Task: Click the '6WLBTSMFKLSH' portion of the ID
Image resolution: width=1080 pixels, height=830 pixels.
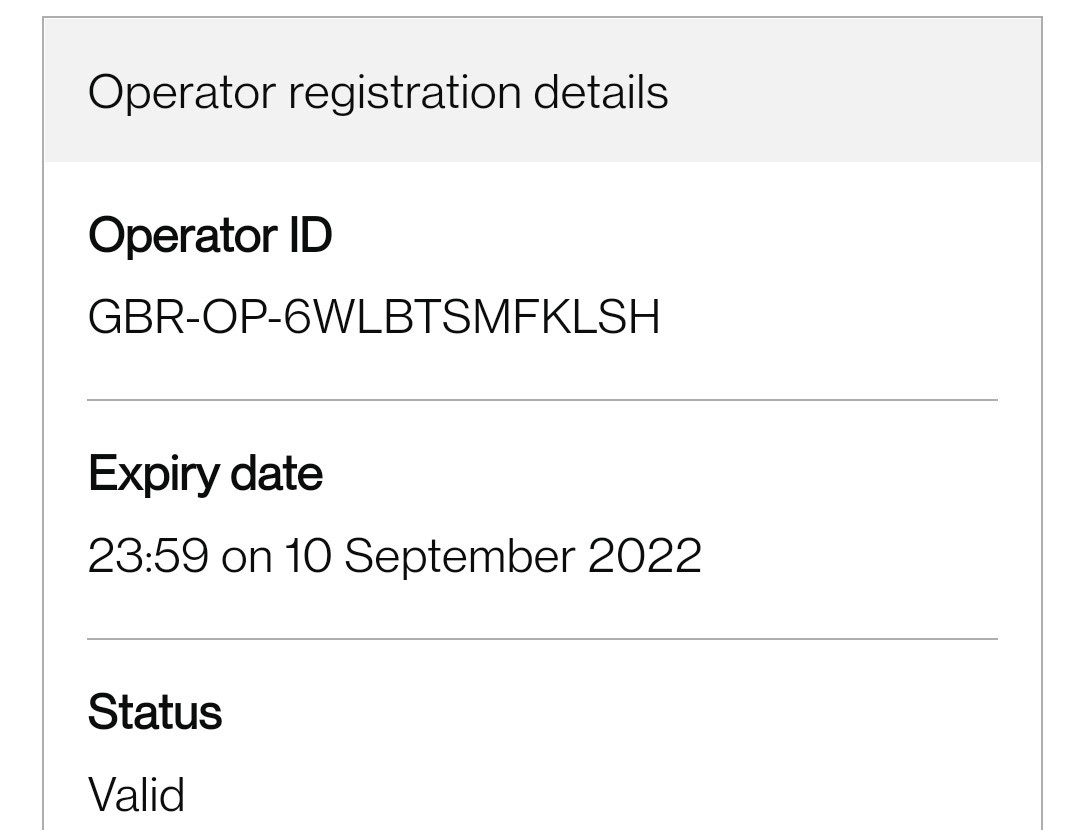Action: (472, 317)
